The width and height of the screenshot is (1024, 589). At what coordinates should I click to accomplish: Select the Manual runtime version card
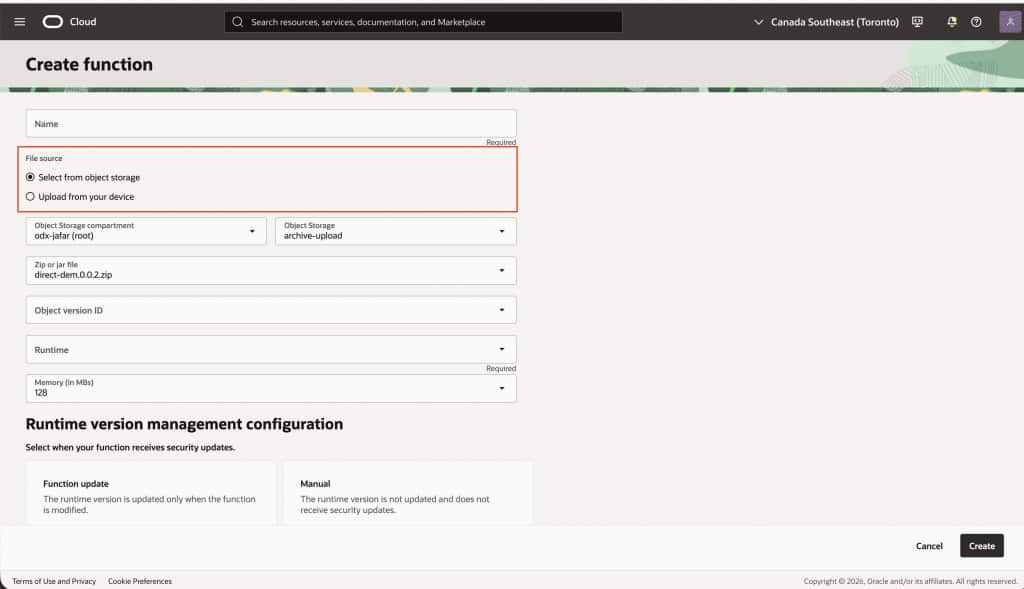pyautogui.click(x=408, y=494)
